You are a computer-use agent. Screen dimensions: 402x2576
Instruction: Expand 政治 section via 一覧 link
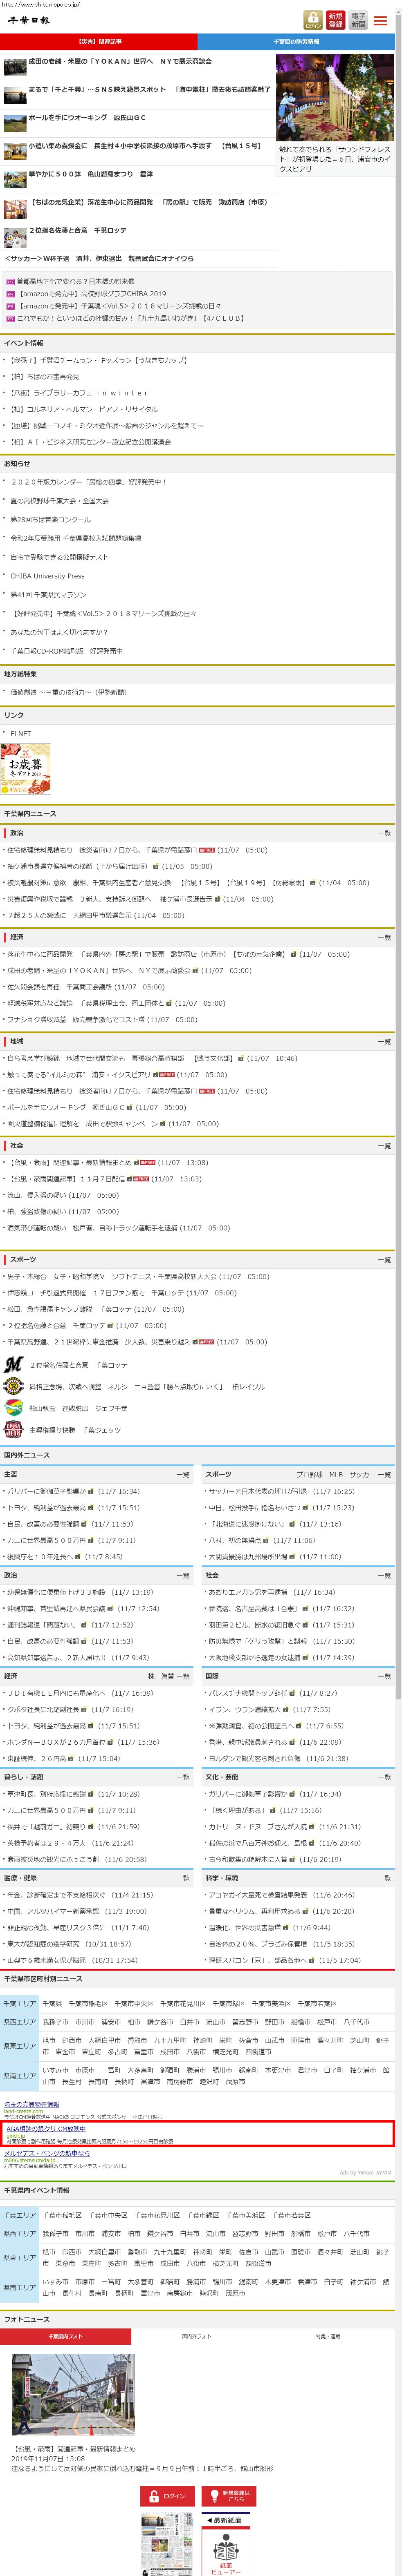(x=384, y=833)
